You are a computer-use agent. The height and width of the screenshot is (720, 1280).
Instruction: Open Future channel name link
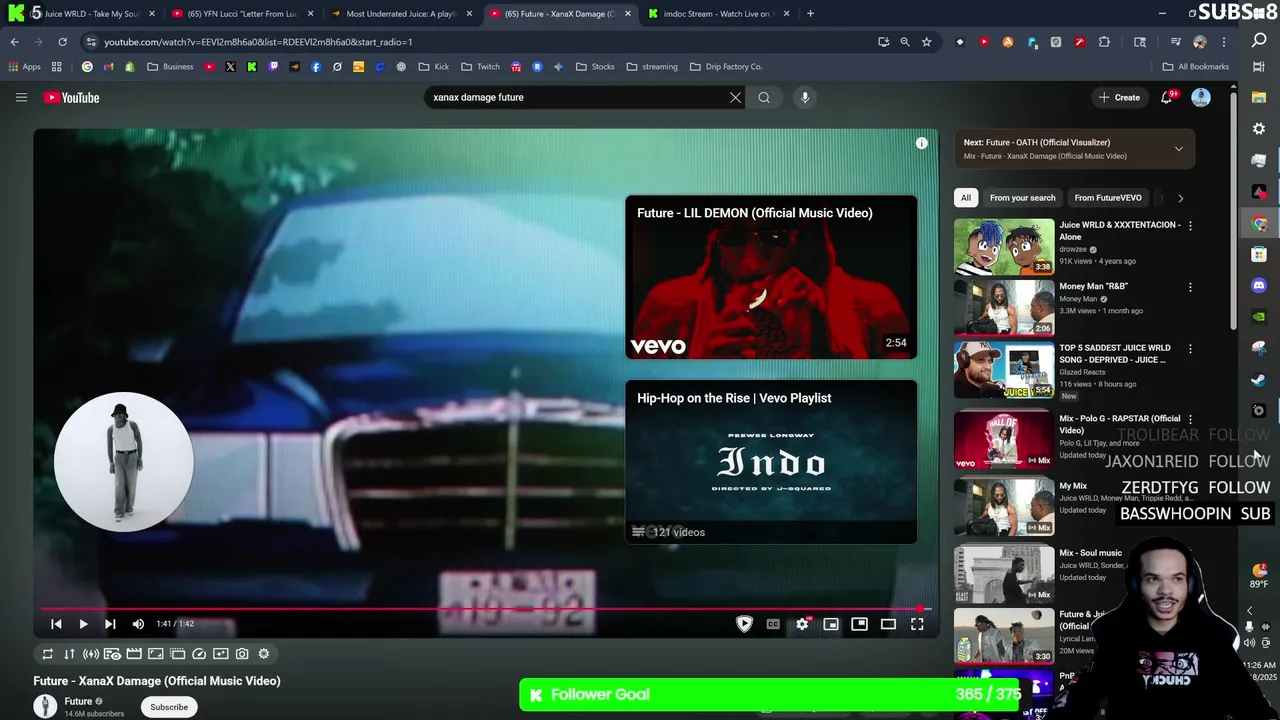(78, 701)
